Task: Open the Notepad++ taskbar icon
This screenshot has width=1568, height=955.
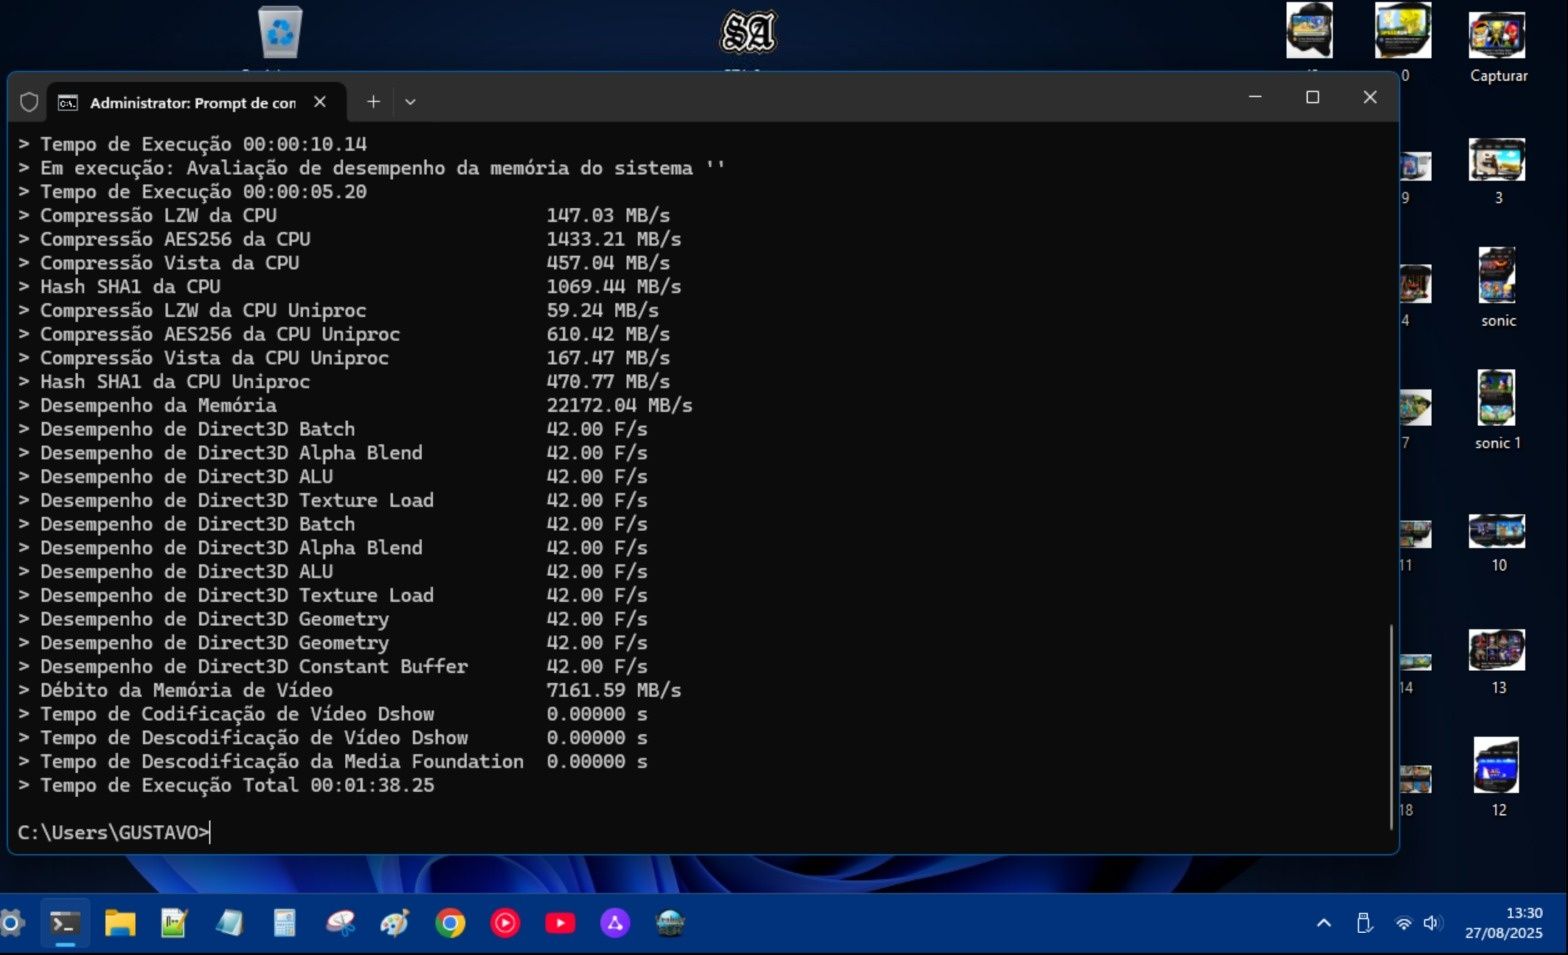Action: (175, 923)
